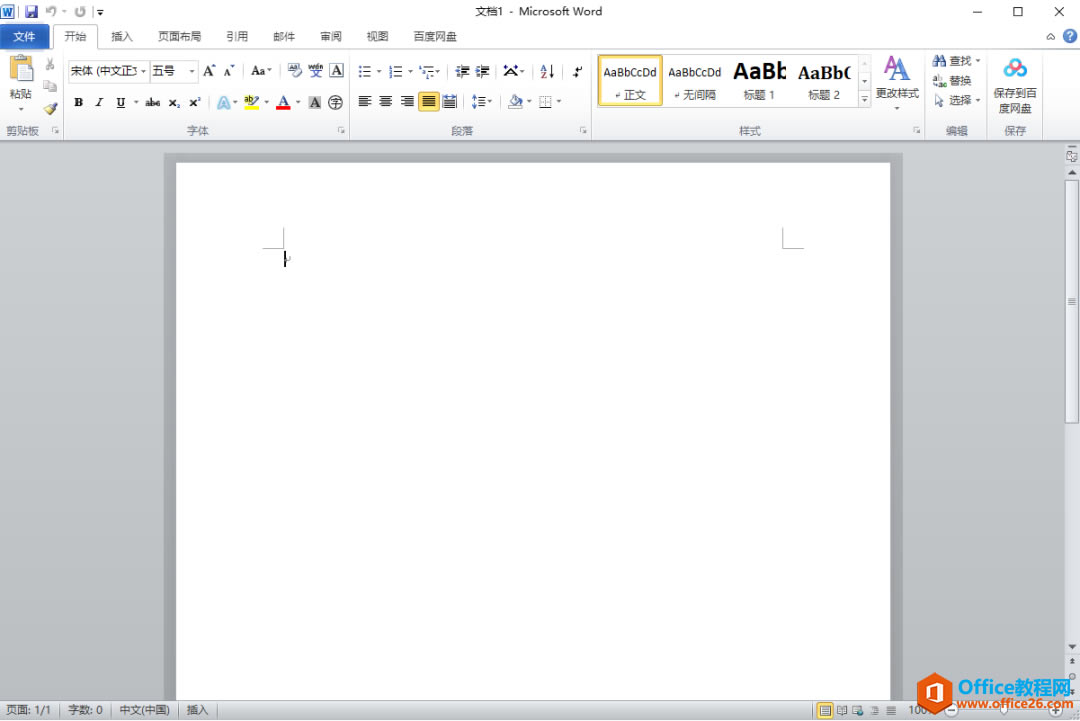Click the Redo icon in quick access toolbar
1080x721 pixels.
80,12
